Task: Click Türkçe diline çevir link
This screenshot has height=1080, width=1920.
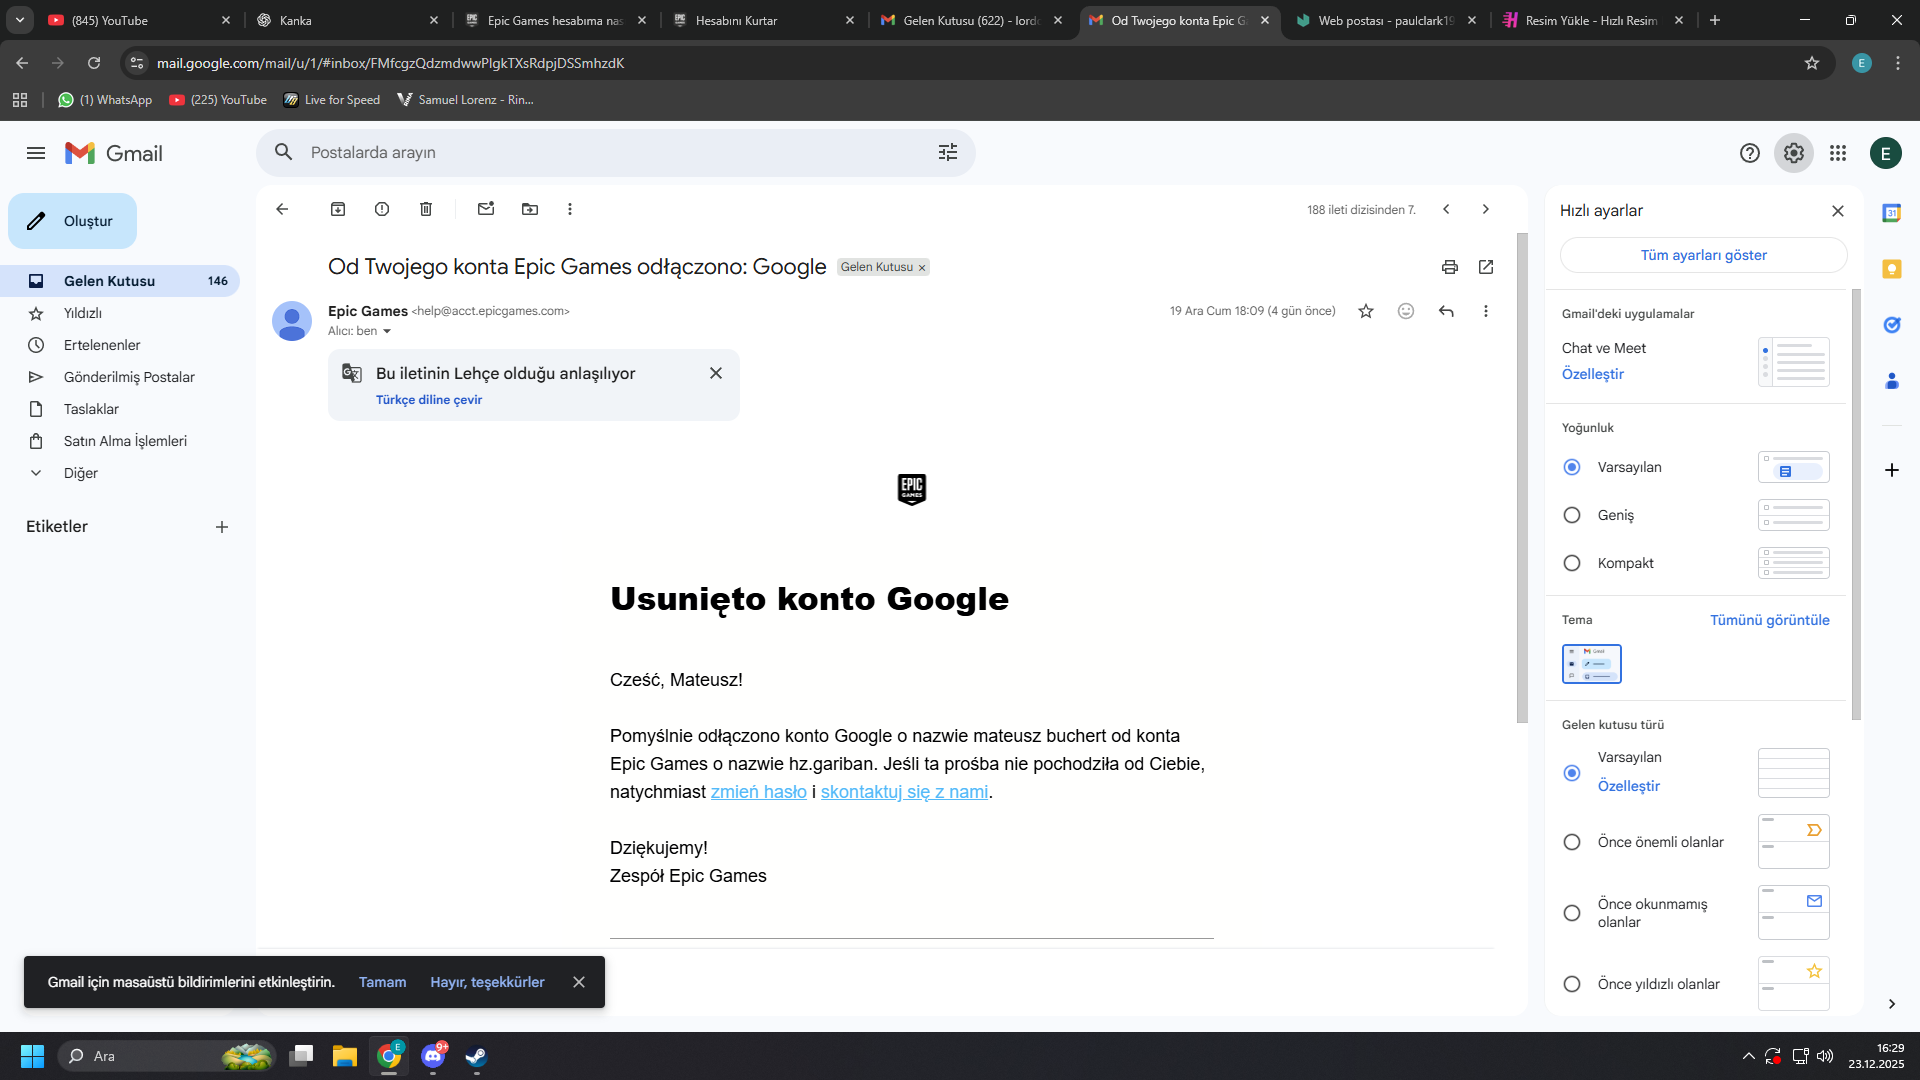Action: (429, 400)
